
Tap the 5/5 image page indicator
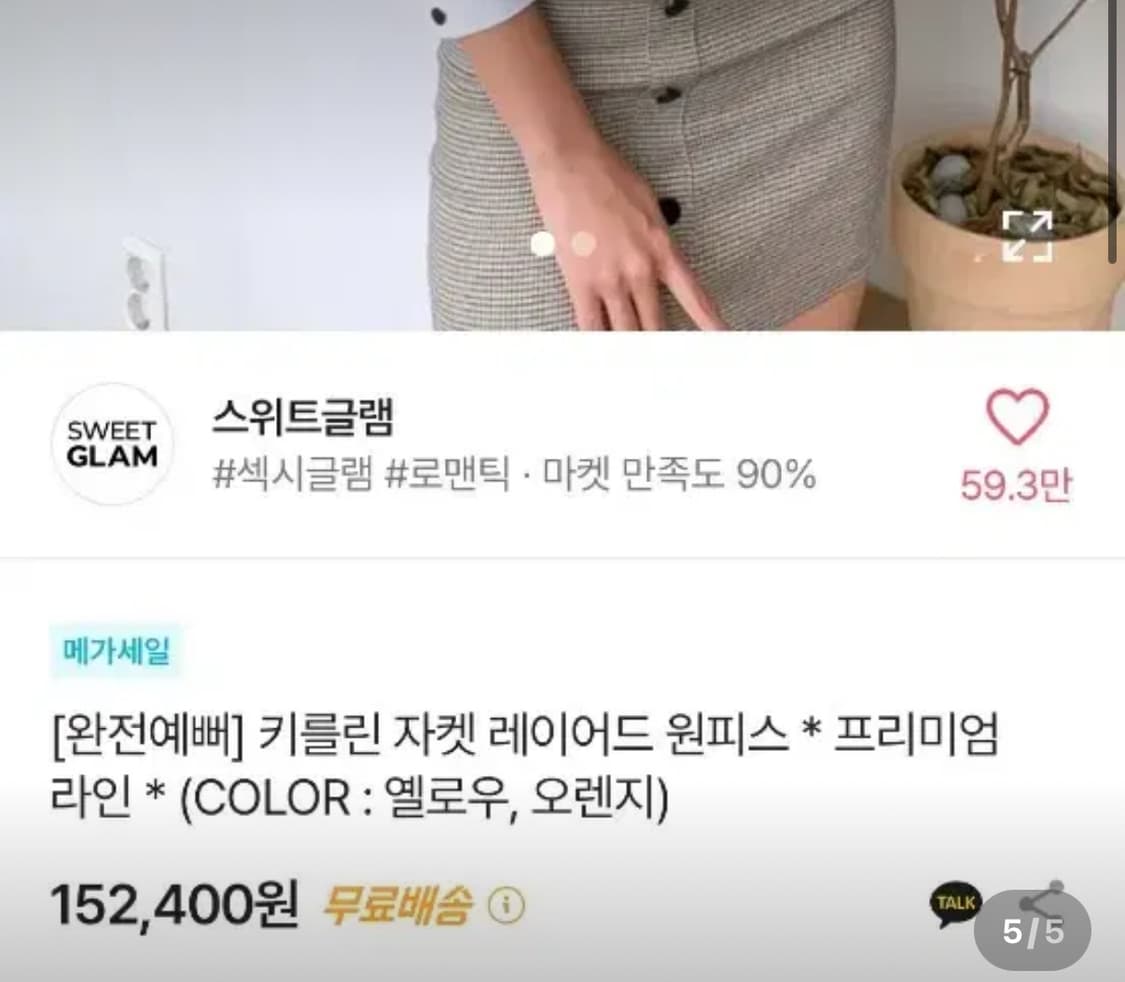point(1033,932)
